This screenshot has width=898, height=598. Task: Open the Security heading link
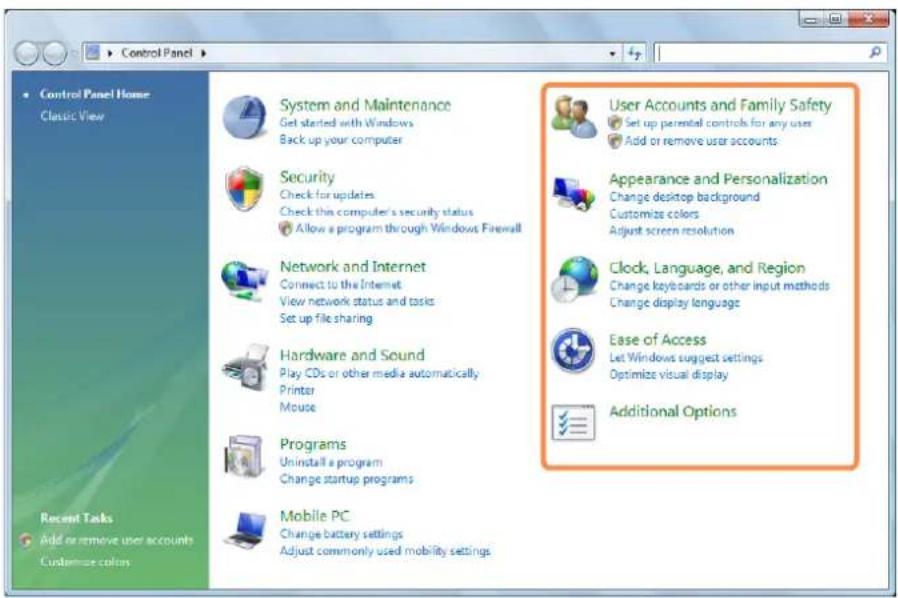[307, 177]
